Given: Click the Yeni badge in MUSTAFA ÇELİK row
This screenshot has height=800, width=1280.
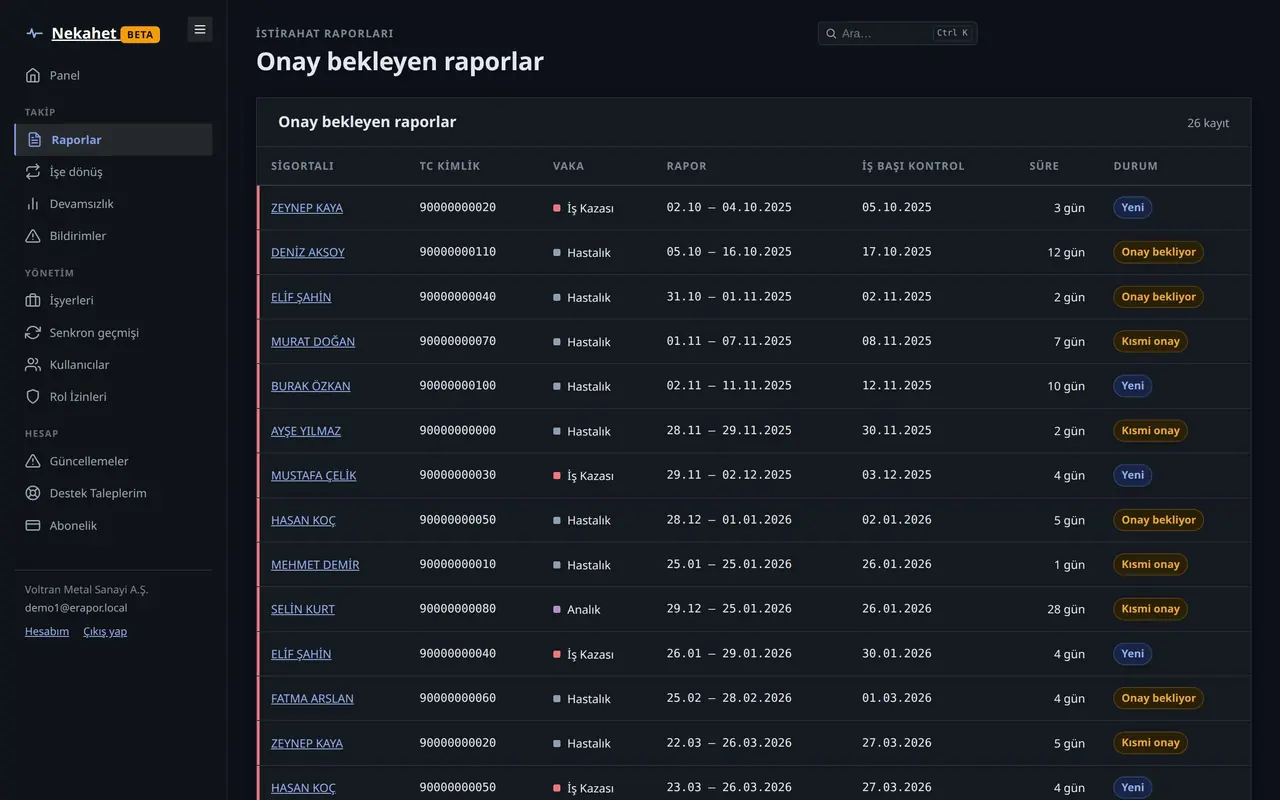Looking at the screenshot, I should (x=1132, y=475).
